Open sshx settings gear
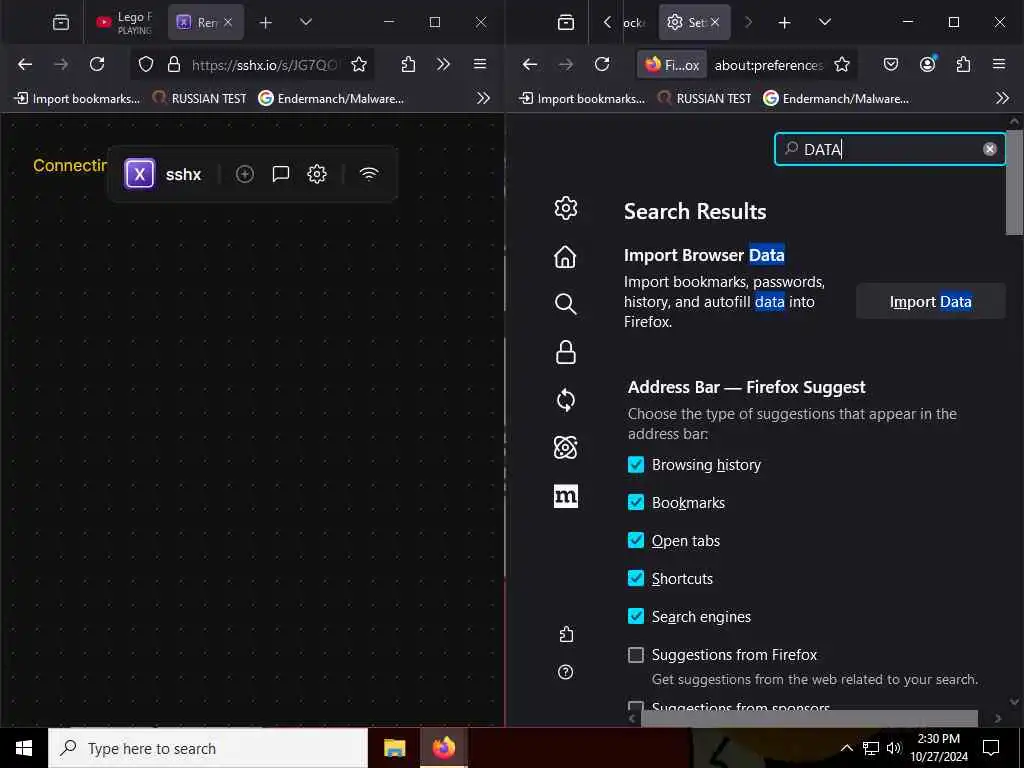1024x768 pixels. coord(317,174)
